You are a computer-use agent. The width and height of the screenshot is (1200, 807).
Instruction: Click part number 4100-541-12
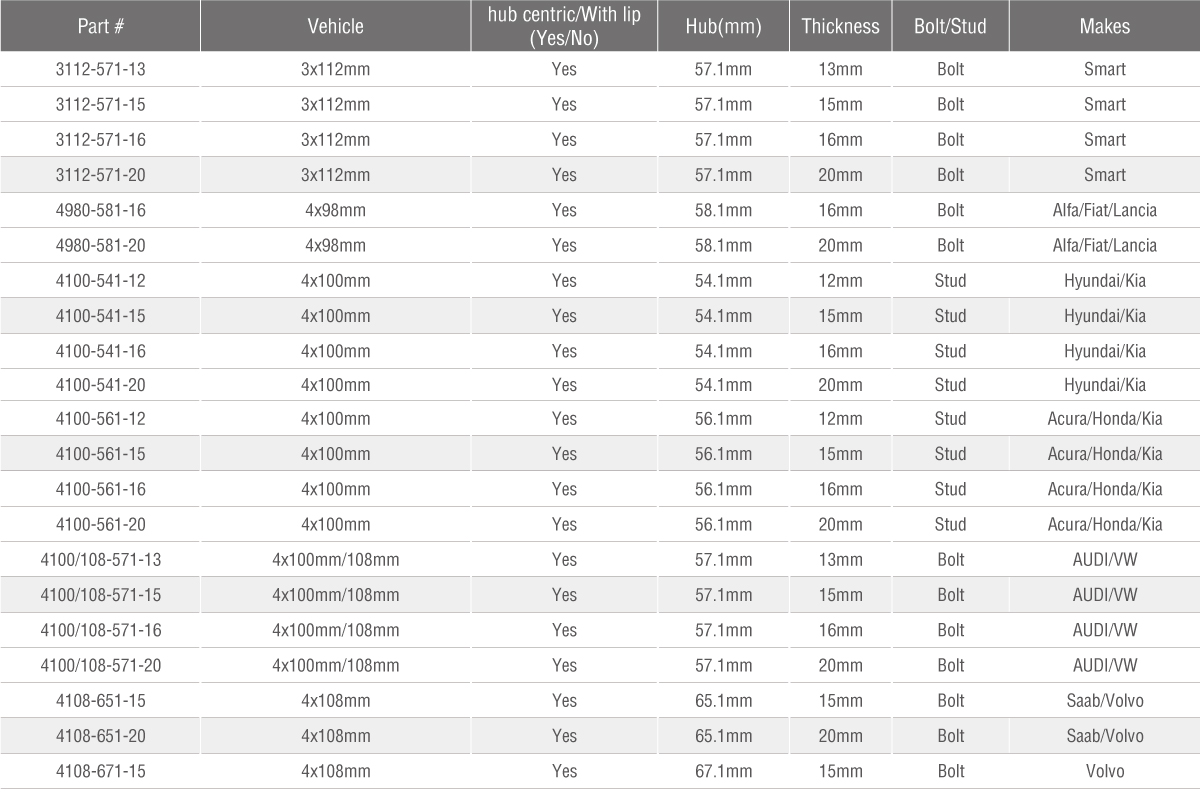100,281
